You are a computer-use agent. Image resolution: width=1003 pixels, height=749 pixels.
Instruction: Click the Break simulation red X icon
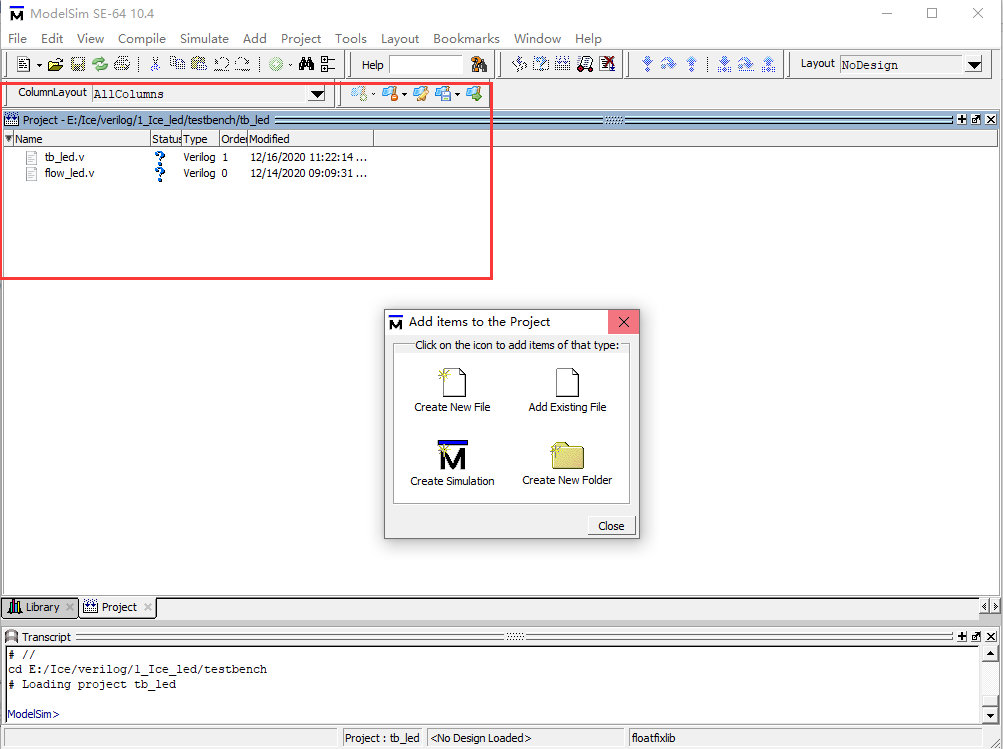click(x=608, y=63)
